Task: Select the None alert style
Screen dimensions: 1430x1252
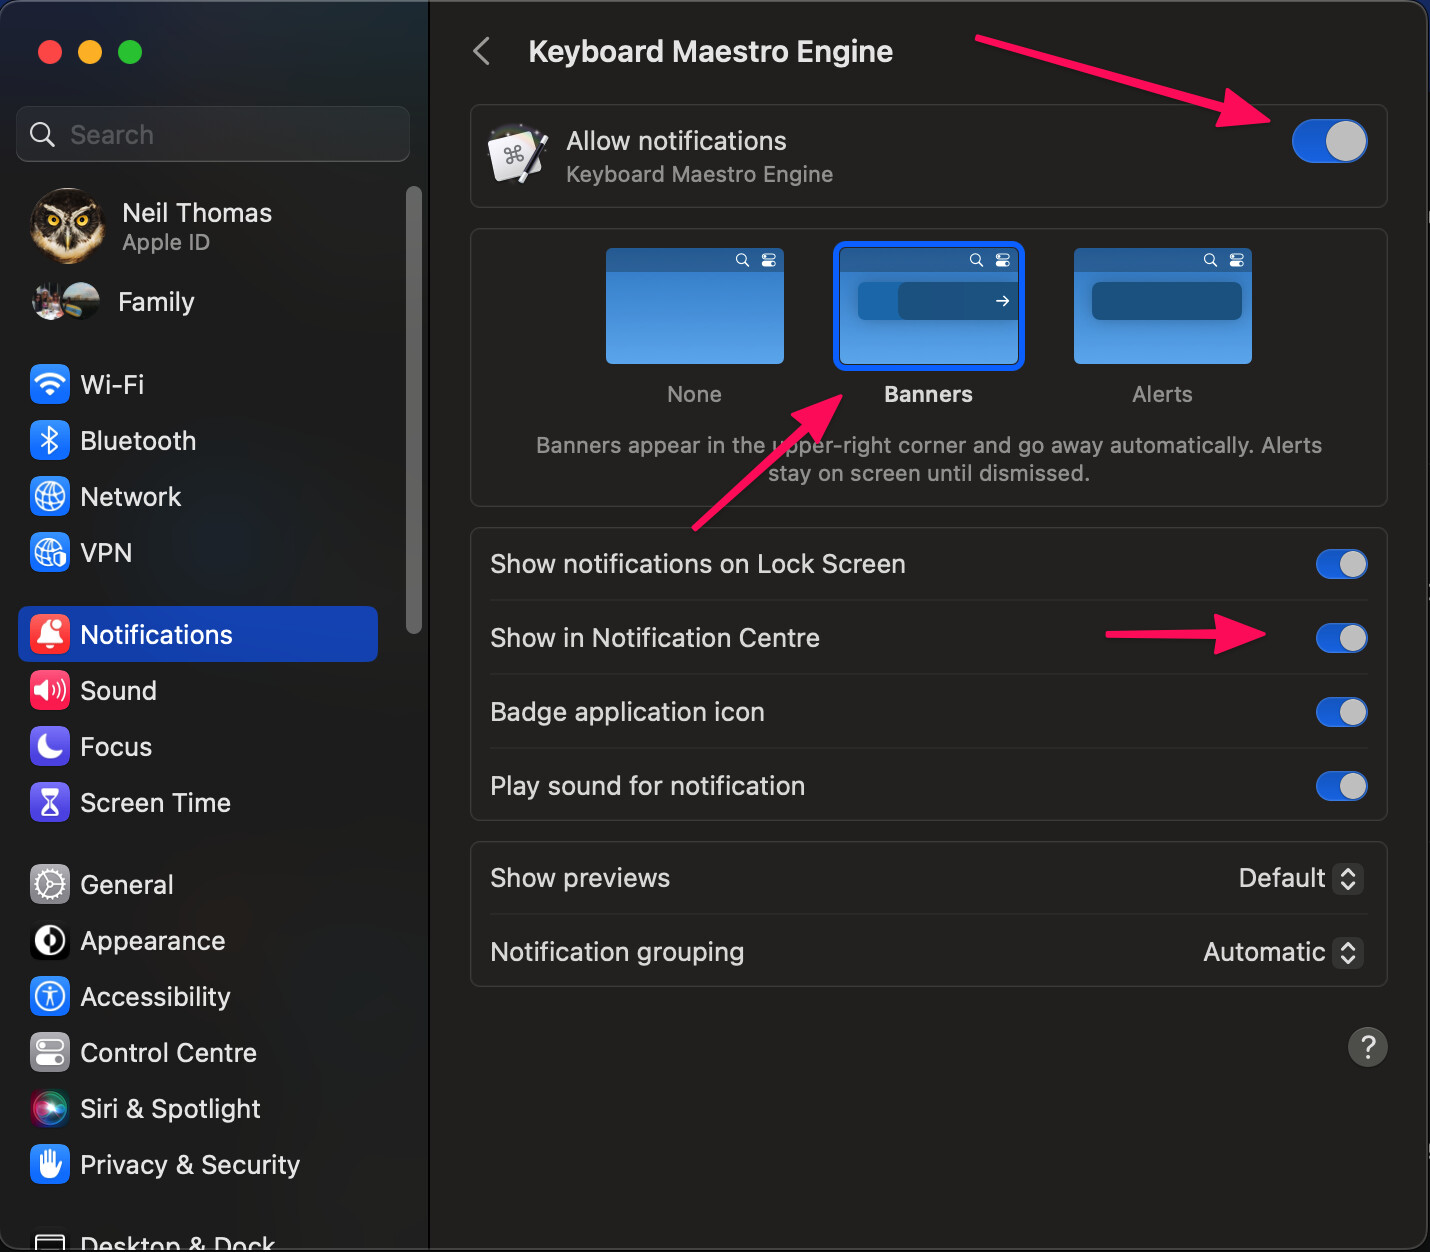Action: click(x=695, y=306)
